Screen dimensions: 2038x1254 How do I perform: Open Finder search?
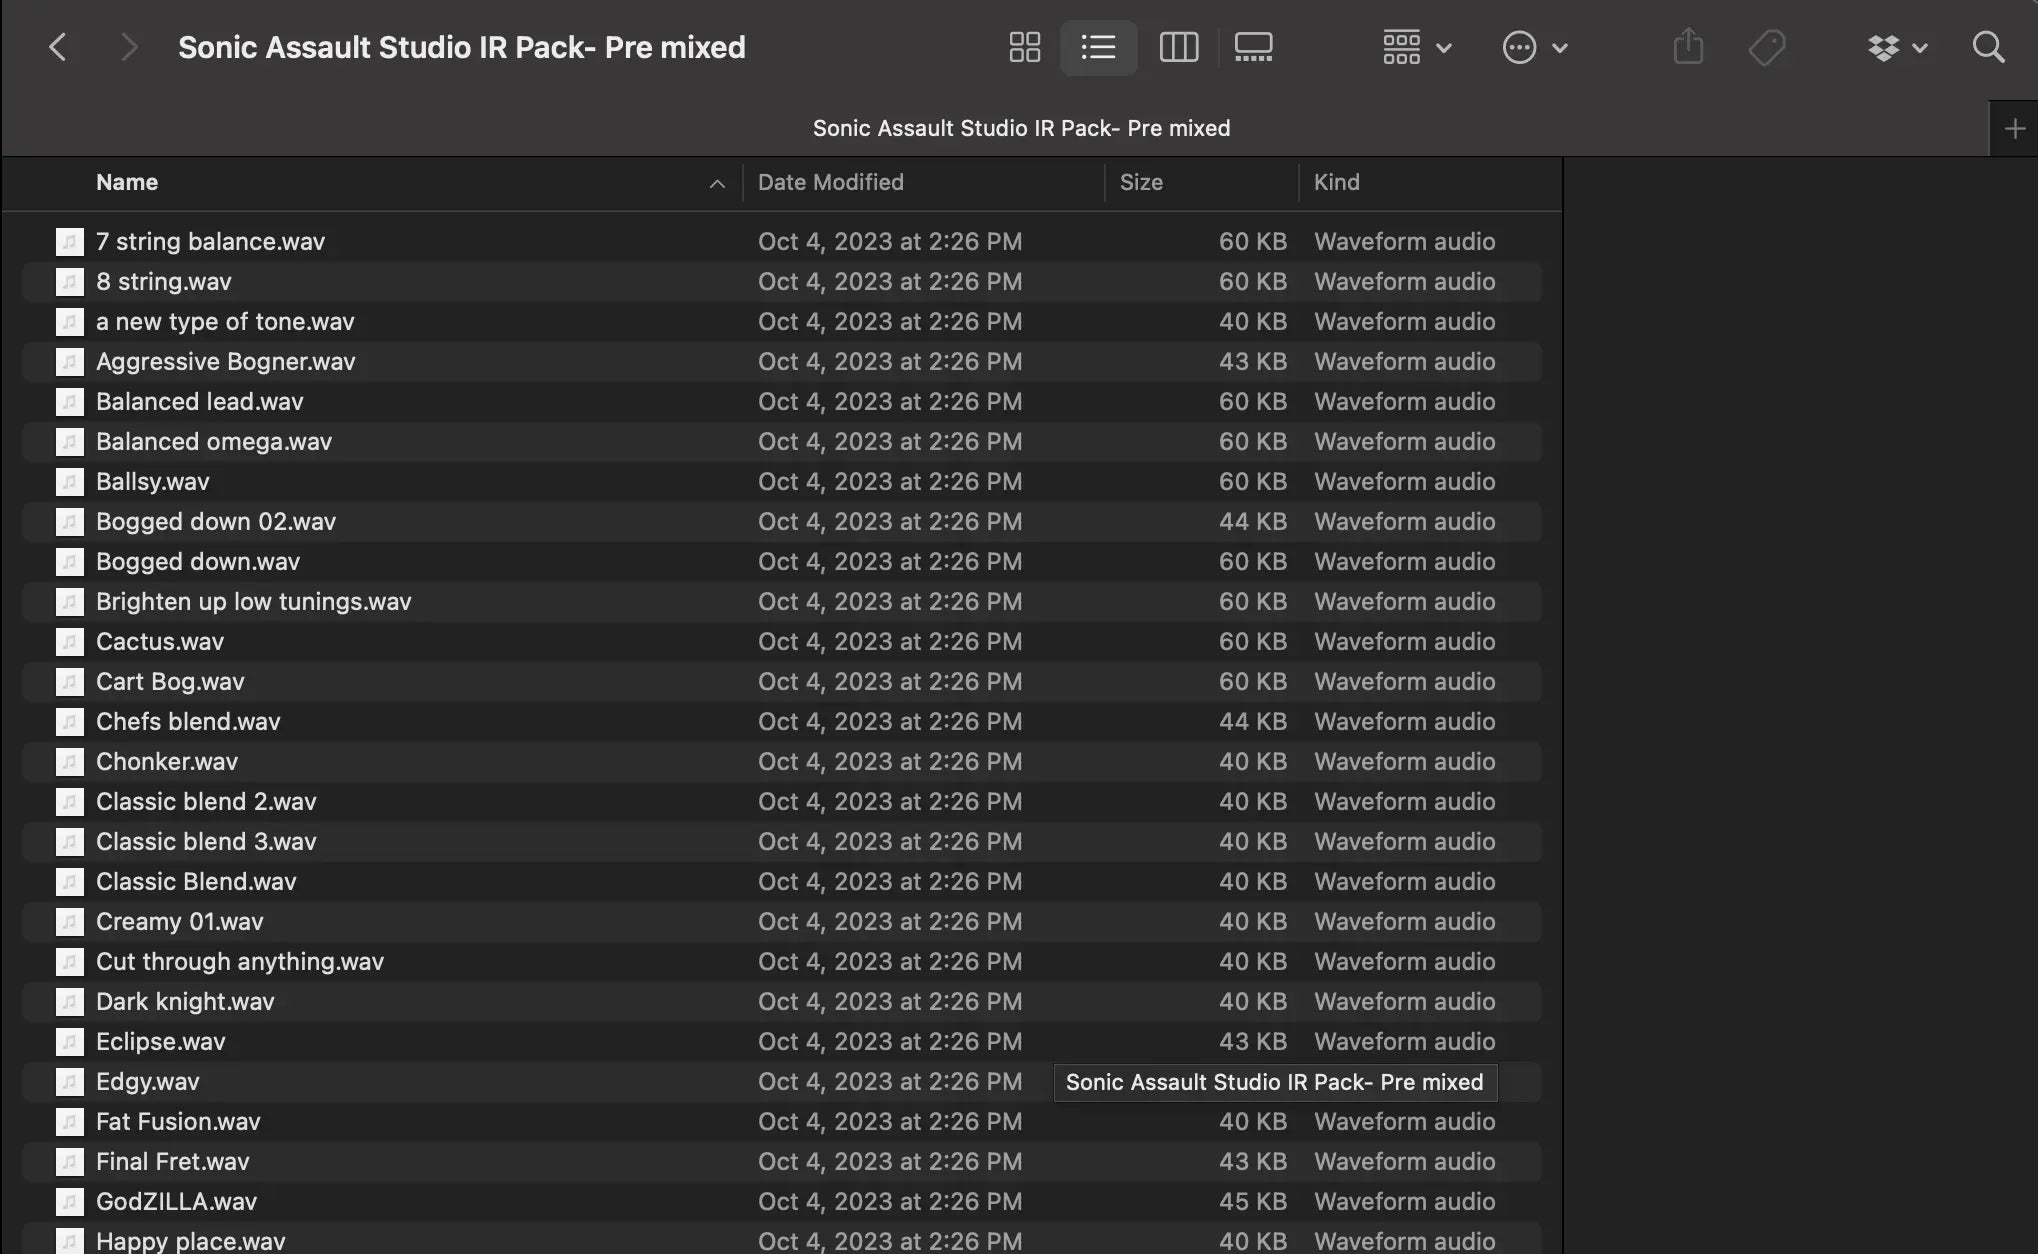[x=1988, y=47]
